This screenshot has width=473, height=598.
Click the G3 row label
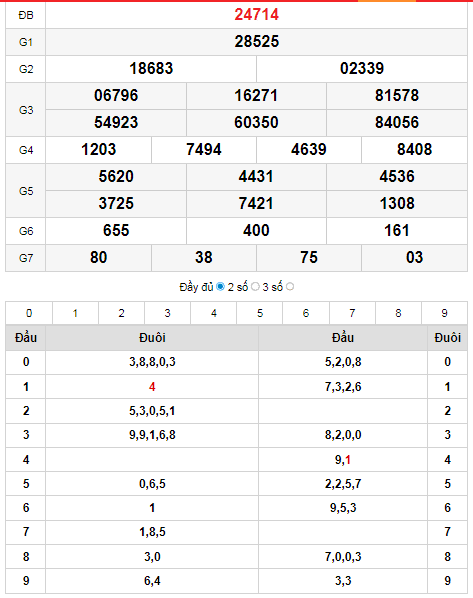pyautogui.click(x=26, y=110)
